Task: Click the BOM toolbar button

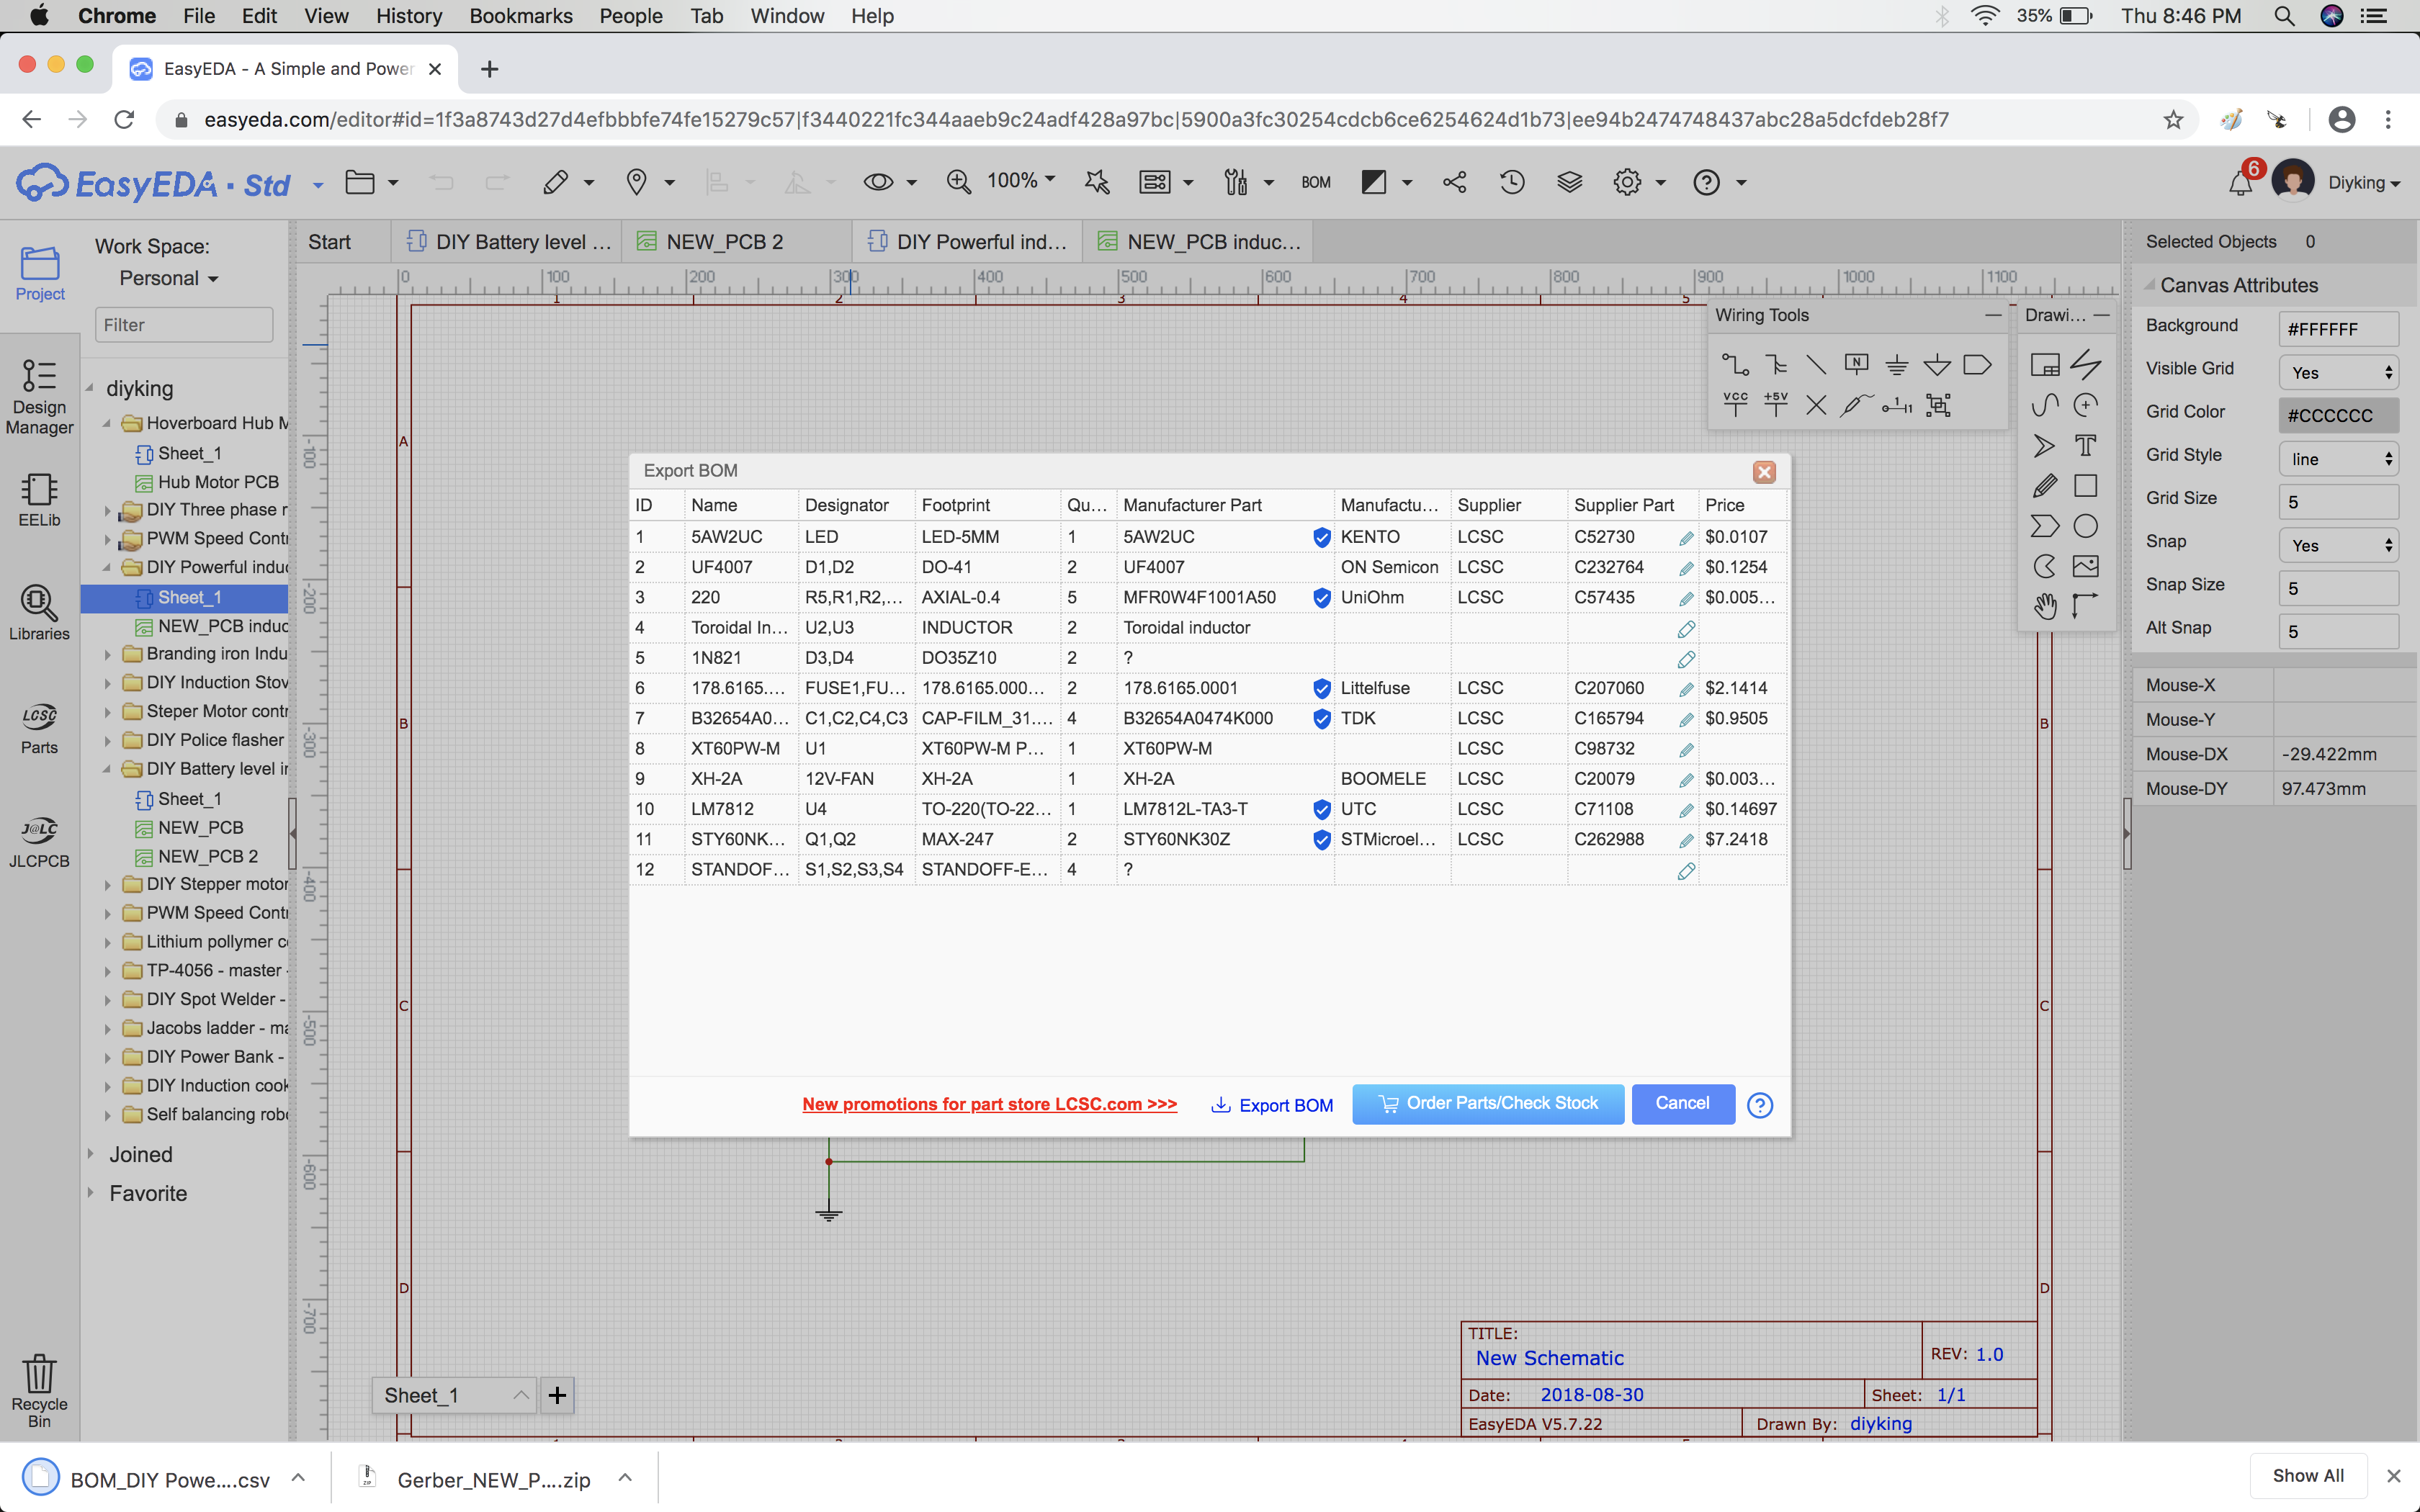Action: [x=1316, y=182]
